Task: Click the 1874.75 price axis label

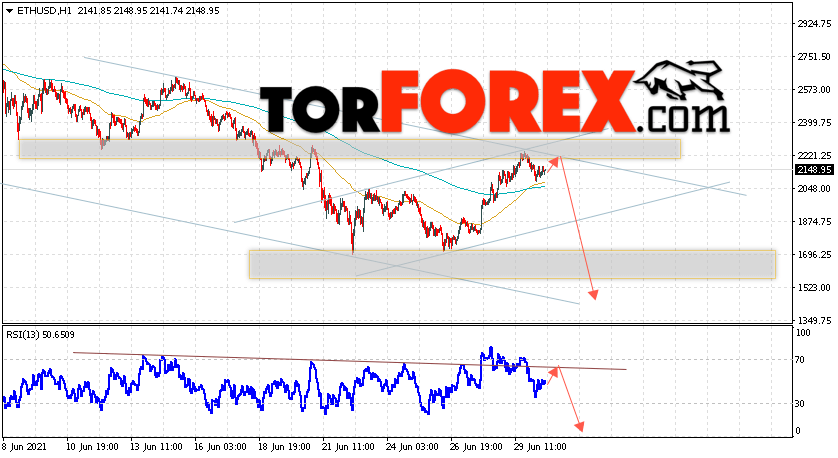Action: point(814,222)
